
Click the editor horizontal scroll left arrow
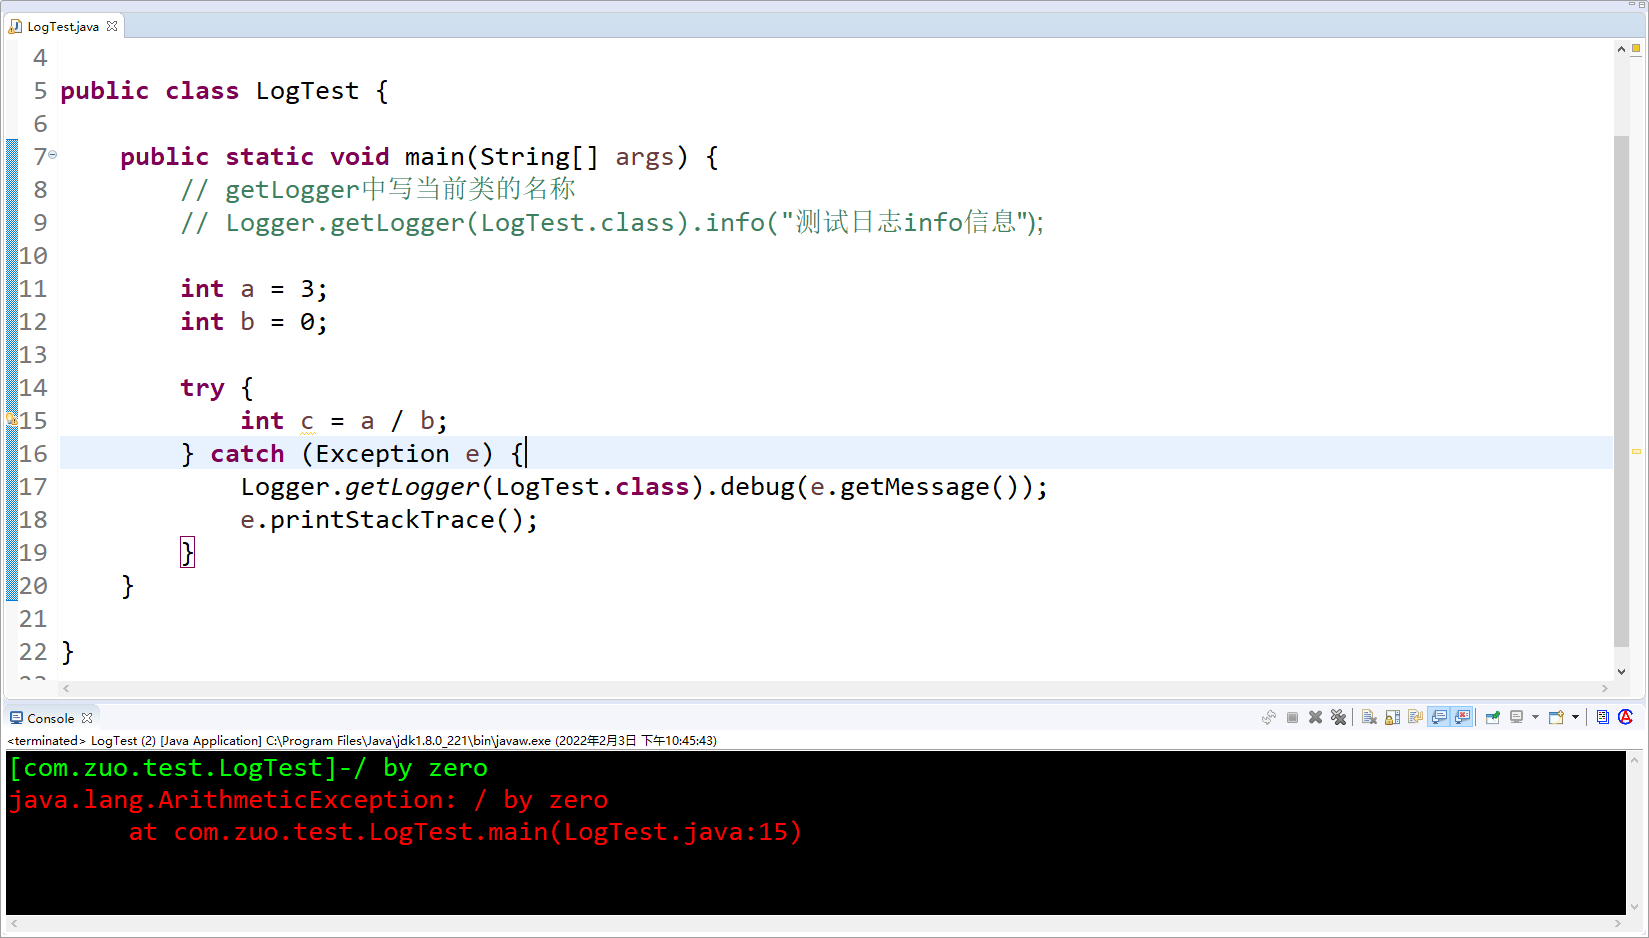coord(66,688)
